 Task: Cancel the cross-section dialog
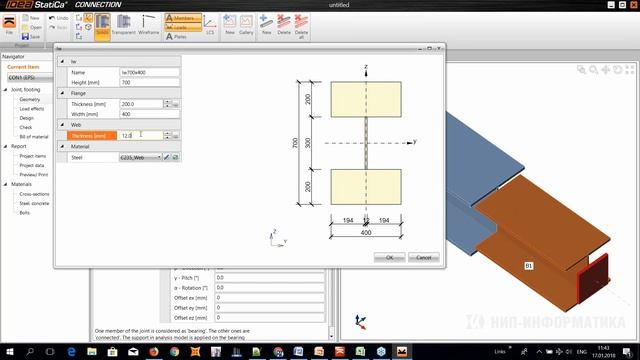coord(424,258)
